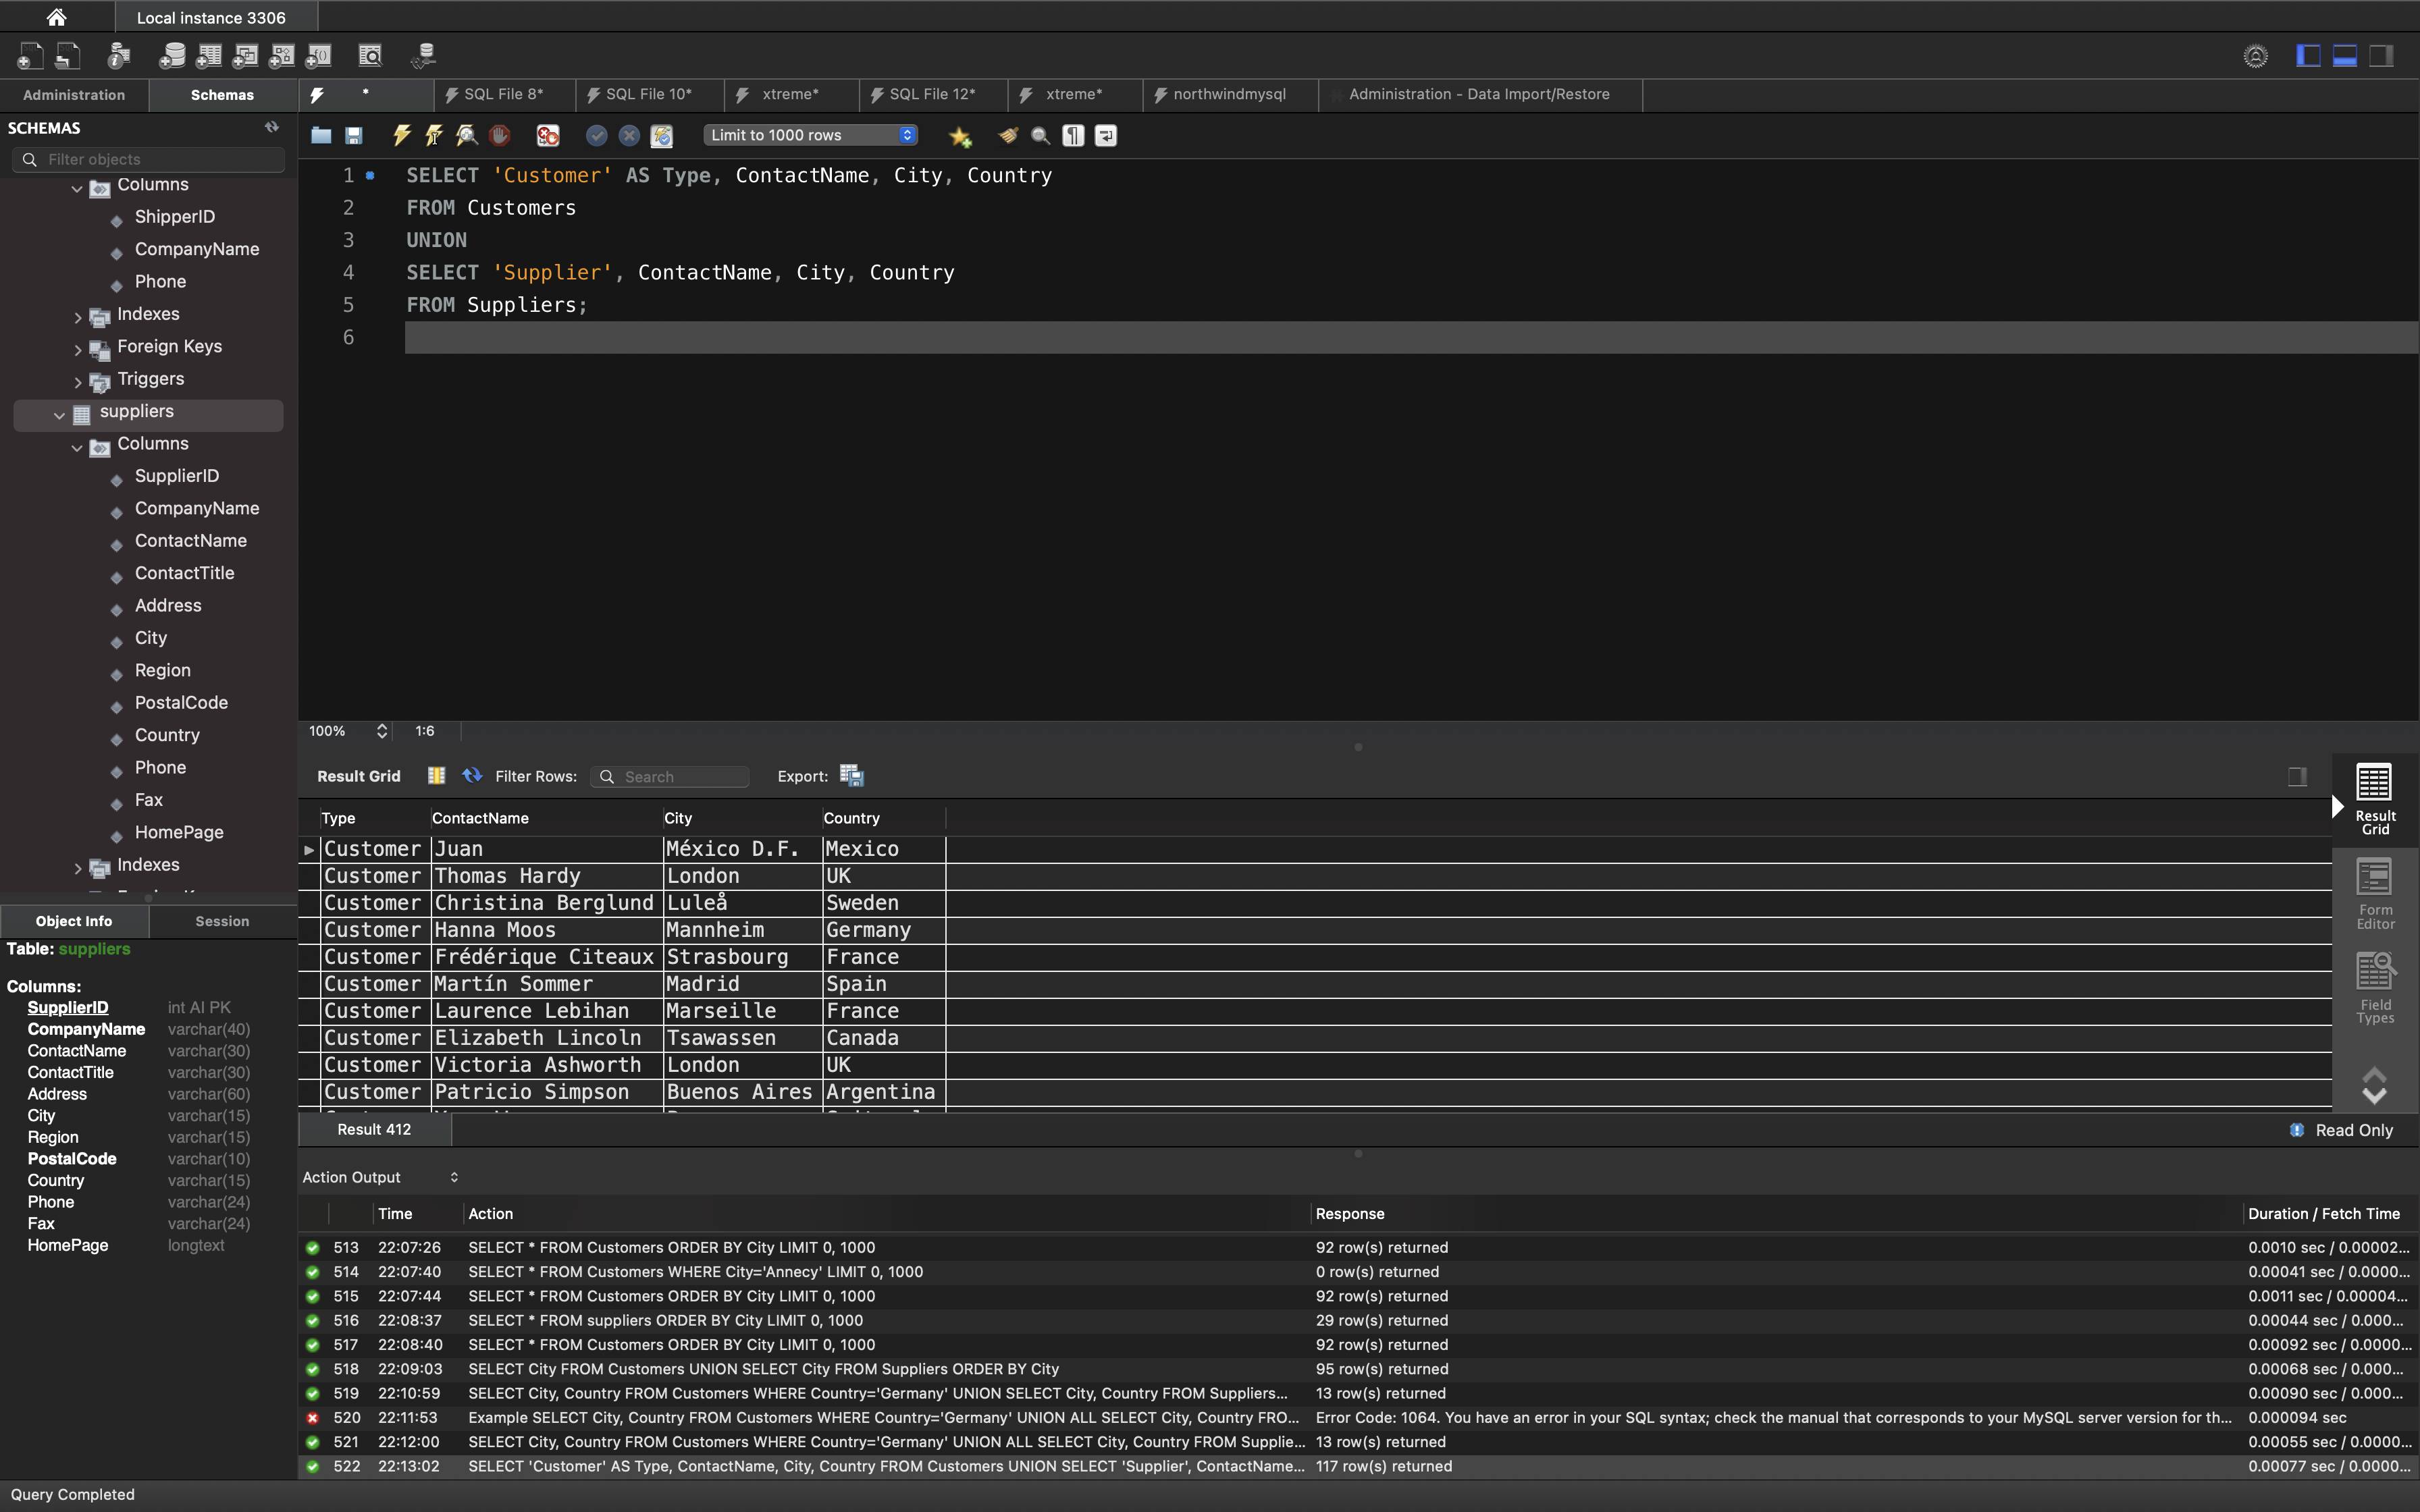Save the script to file
The image size is (2420, 1512).
(x=354, y=135)
